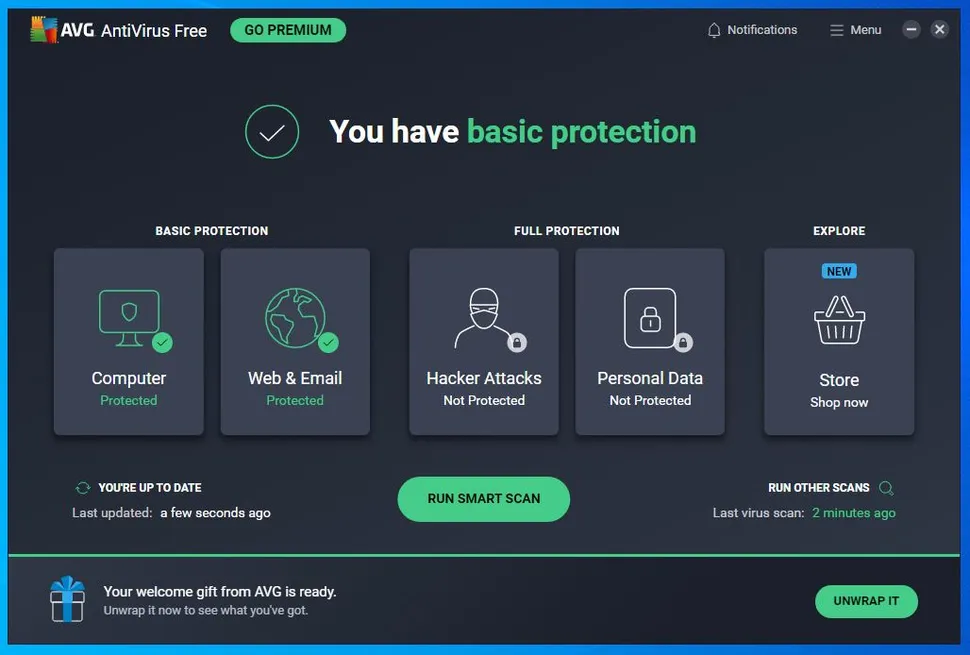970x655 pixels.
Task: Open the hamburger Menu
Action: tap(855, 30)
